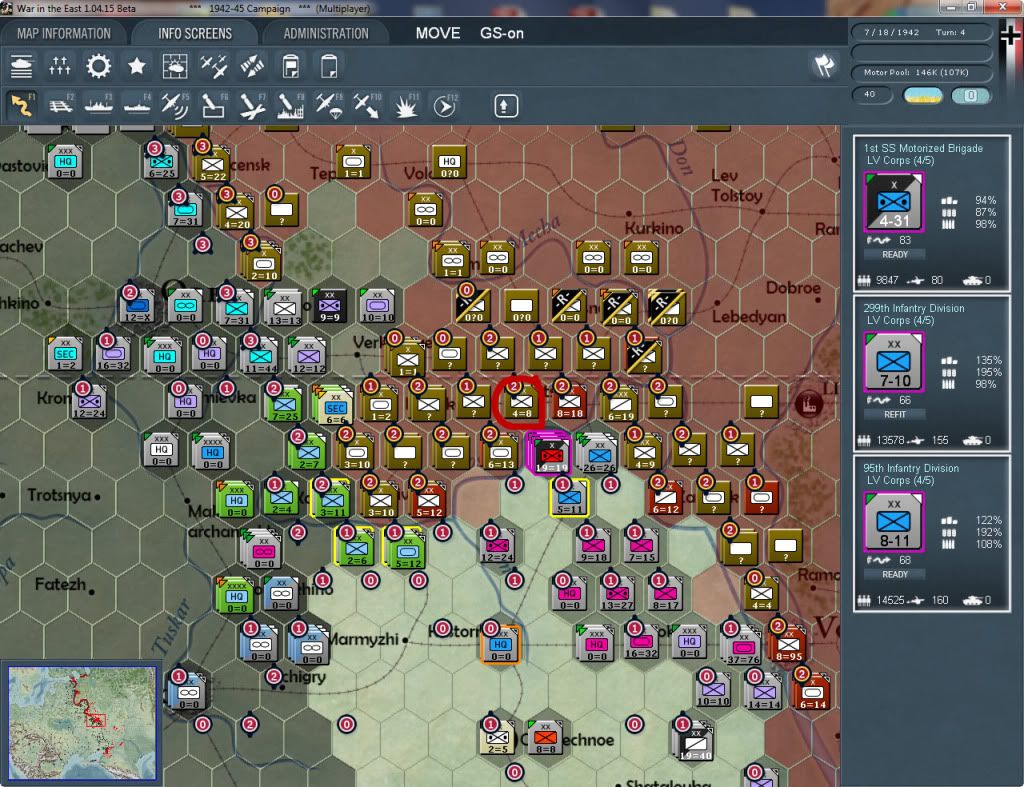Open the soldiers losses screen icon
Image resolution: width=1024 pixels, height=787 pixels.
59,67
